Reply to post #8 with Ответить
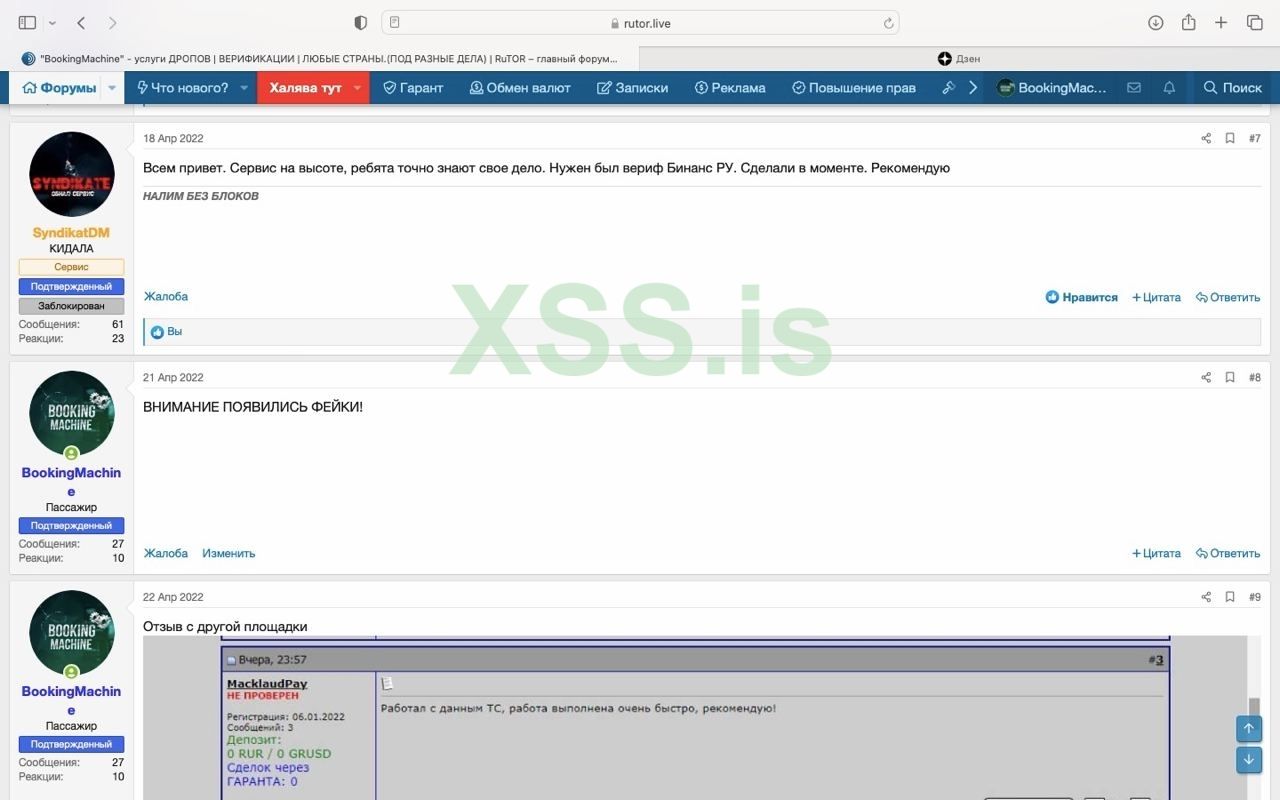This screenshot has height=800, width=1280. pyautogui.click(x=1228, y=553)
